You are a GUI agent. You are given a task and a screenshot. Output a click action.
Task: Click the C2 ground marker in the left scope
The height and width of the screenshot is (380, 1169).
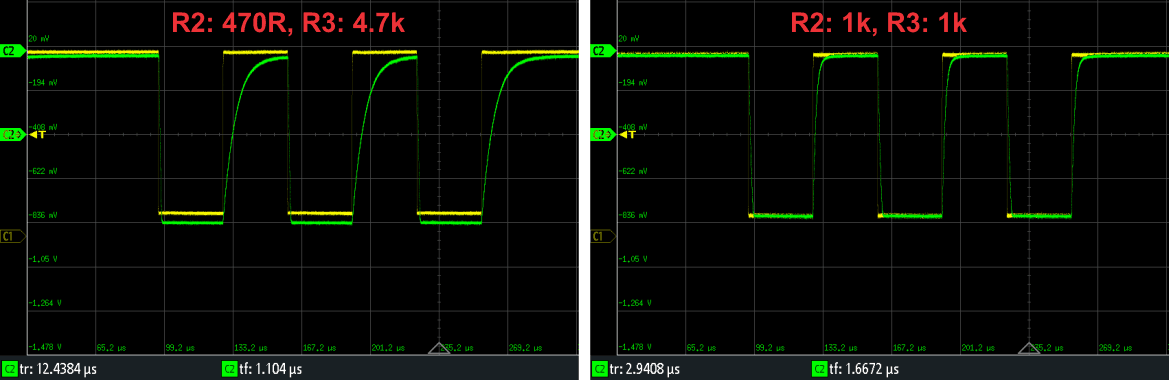point(13,51)
